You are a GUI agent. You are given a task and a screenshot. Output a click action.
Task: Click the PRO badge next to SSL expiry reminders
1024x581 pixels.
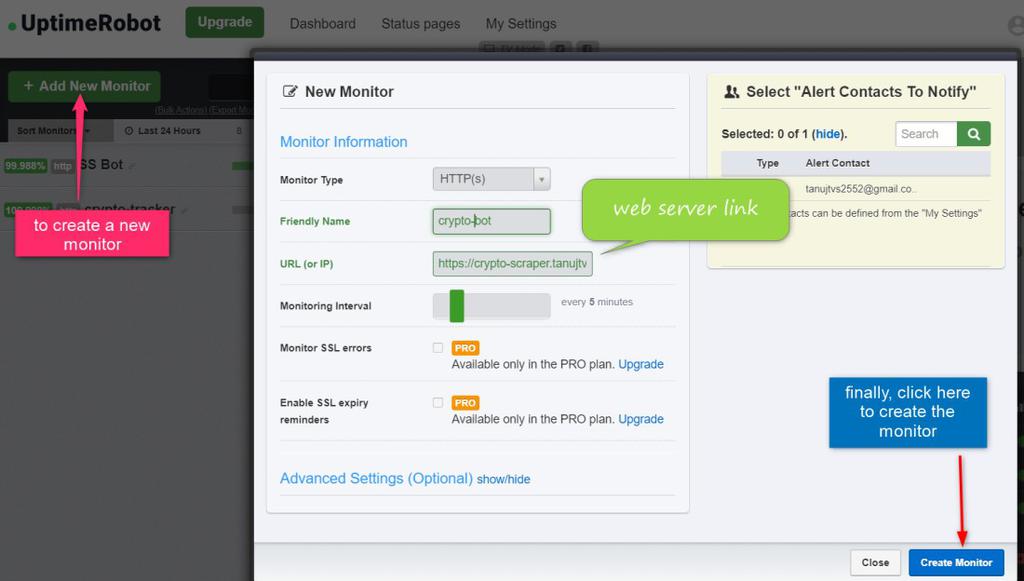pos(465,403)
